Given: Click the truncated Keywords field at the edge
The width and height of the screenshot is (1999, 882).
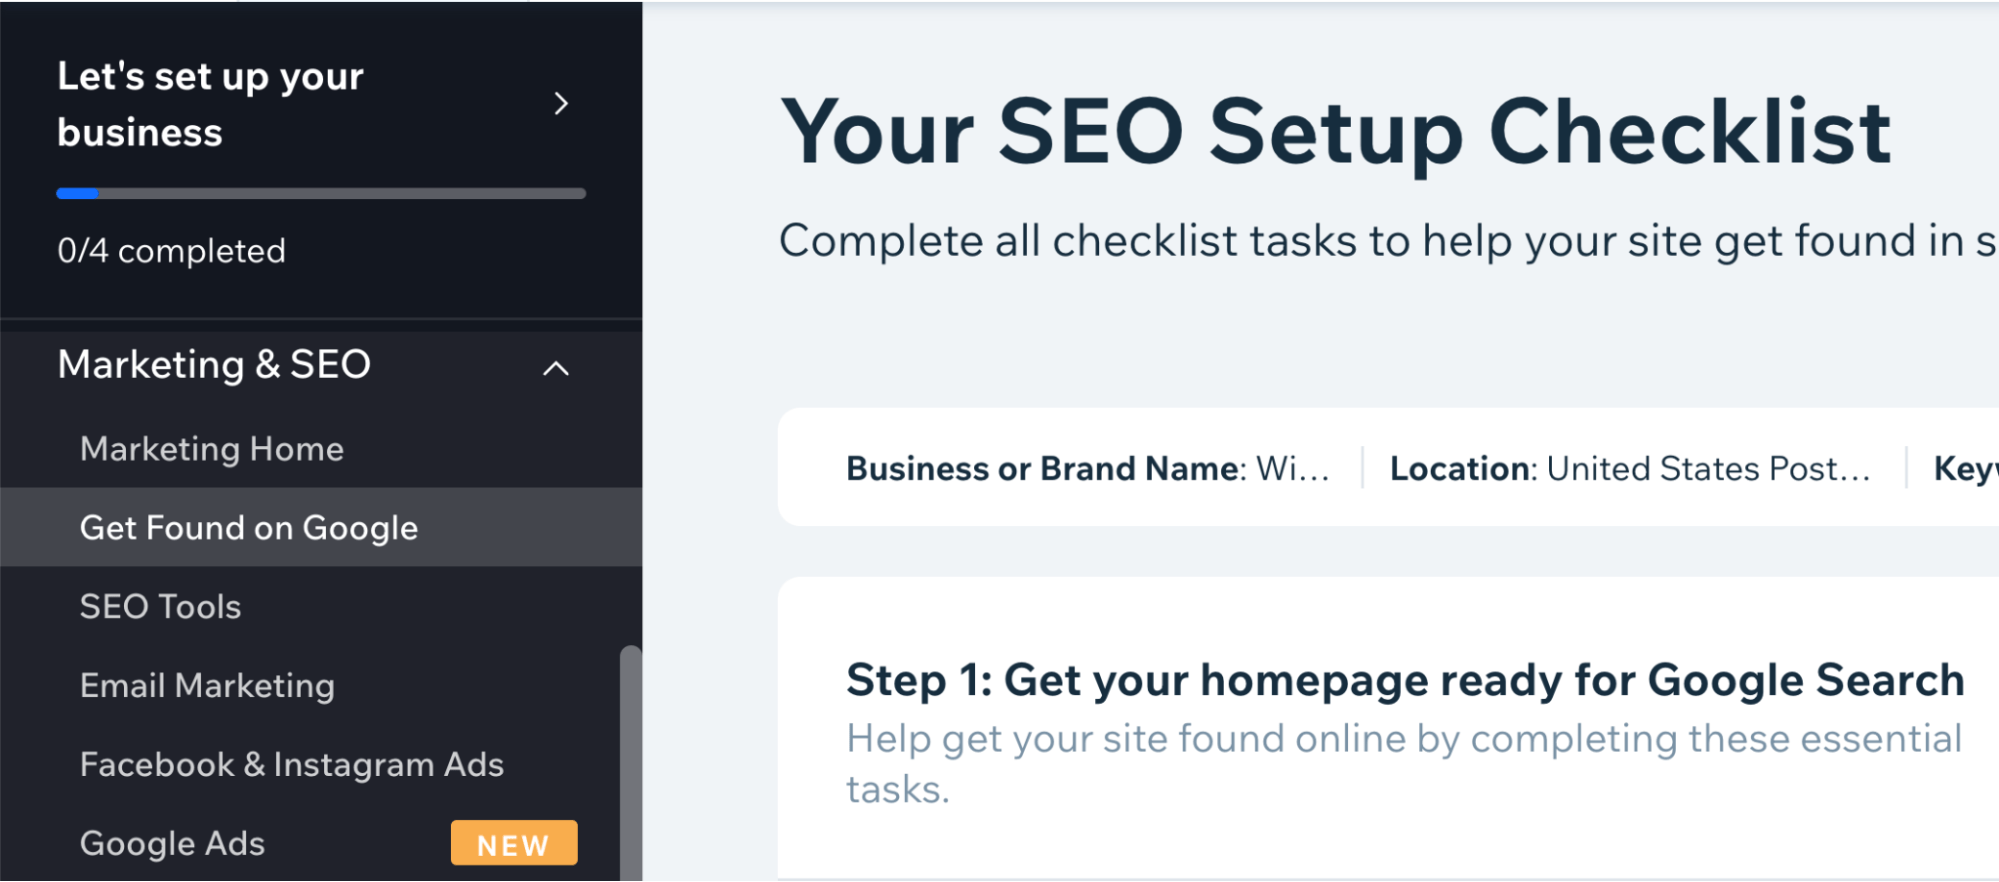Looking at the screenshot, I should 1965,469.
